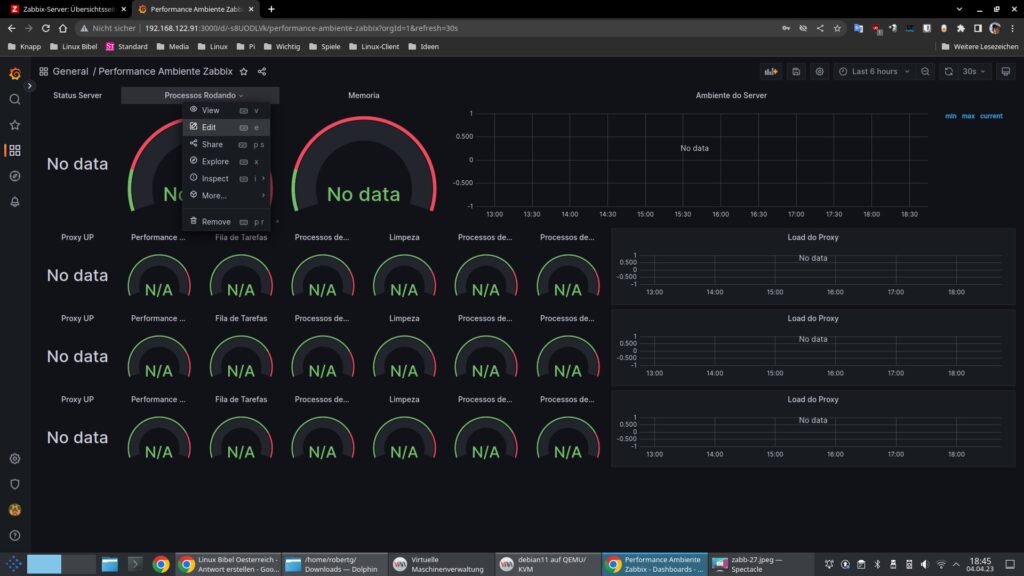Image resolution: width=1024 pixels, height=576 pixels.
Task: Choose Explore from the panel menu
Action: [x=226, y=161]
